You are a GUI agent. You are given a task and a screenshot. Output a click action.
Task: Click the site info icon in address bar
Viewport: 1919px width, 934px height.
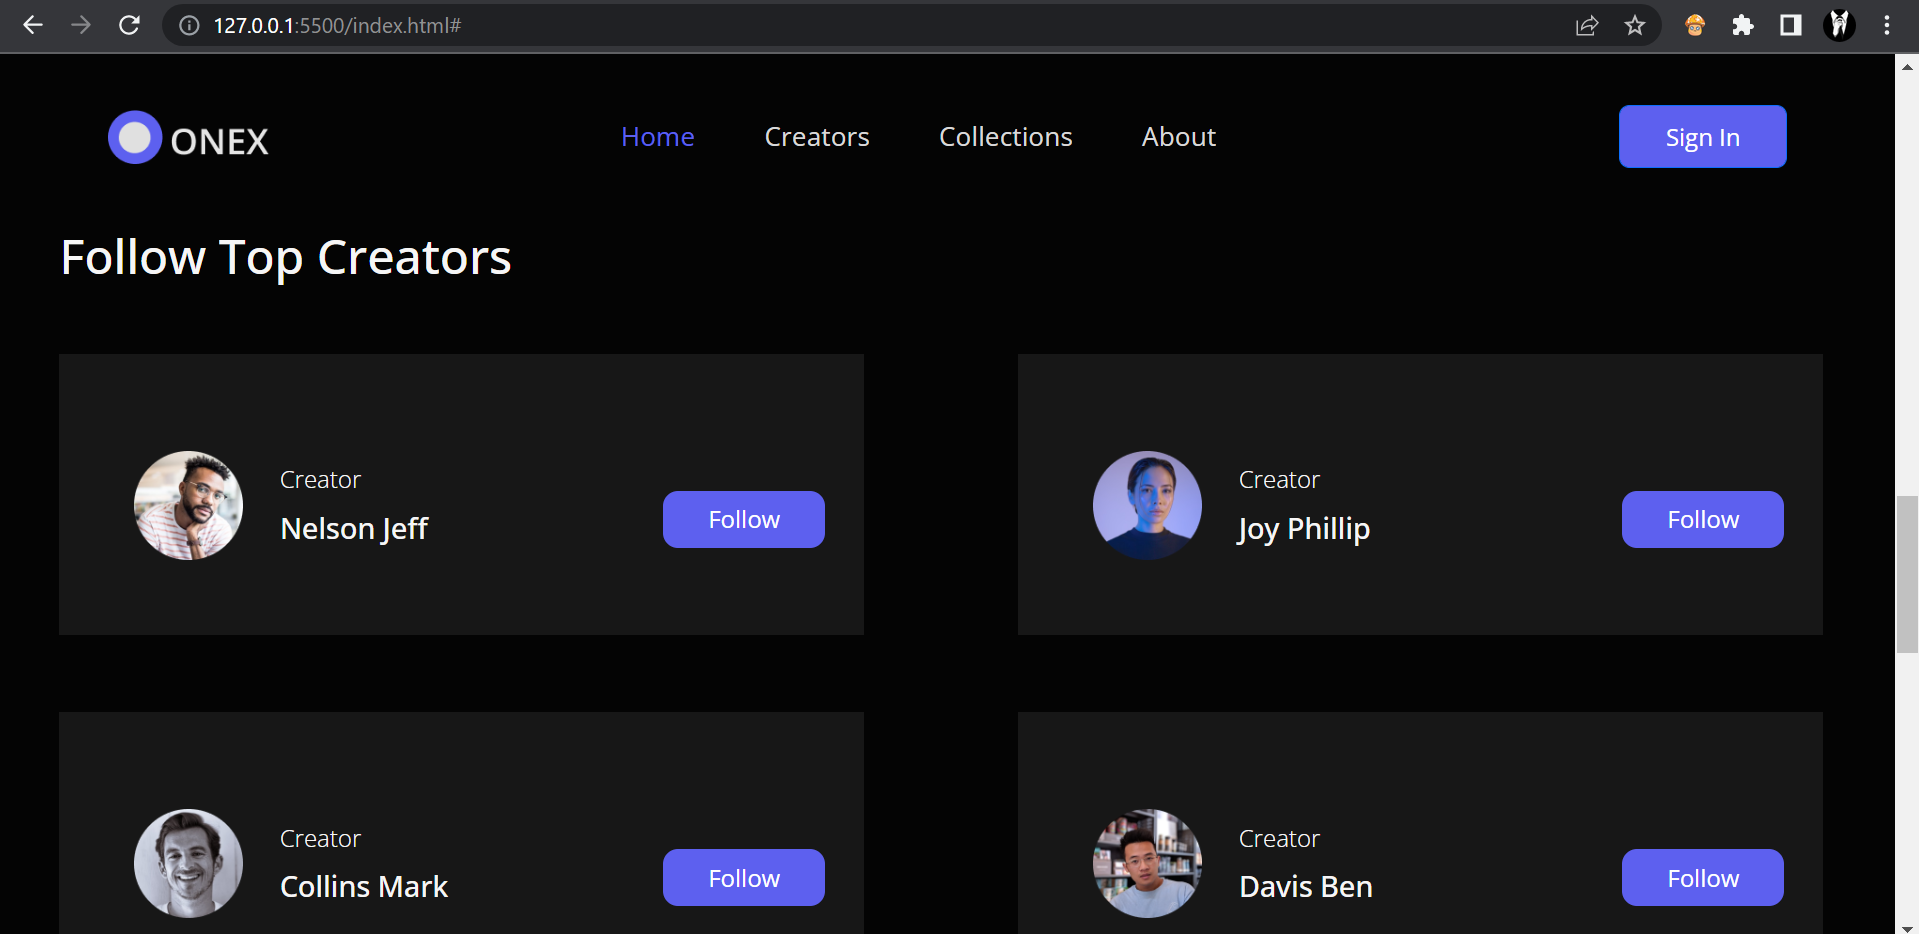(x=189, y=26)
